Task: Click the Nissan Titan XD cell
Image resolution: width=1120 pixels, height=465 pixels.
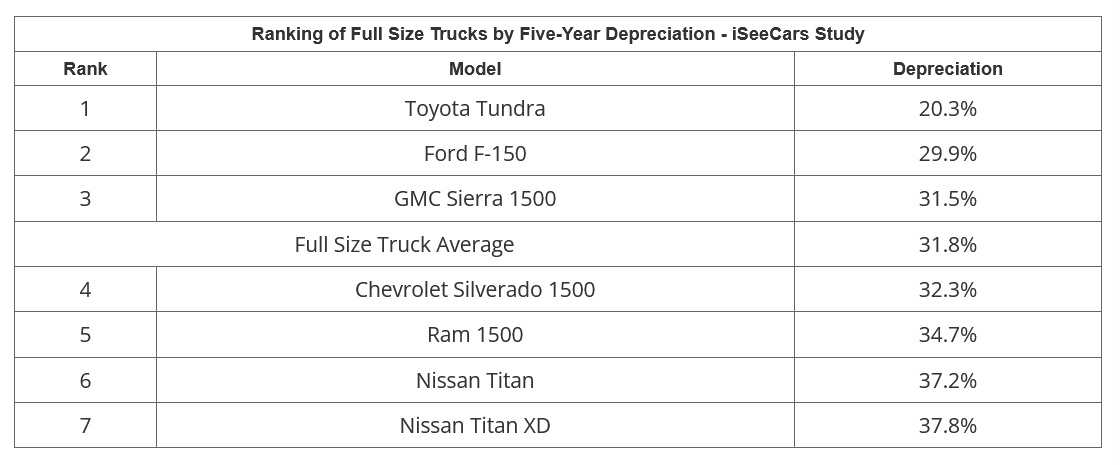Action: pyautogui.click(x=475, y=425)
